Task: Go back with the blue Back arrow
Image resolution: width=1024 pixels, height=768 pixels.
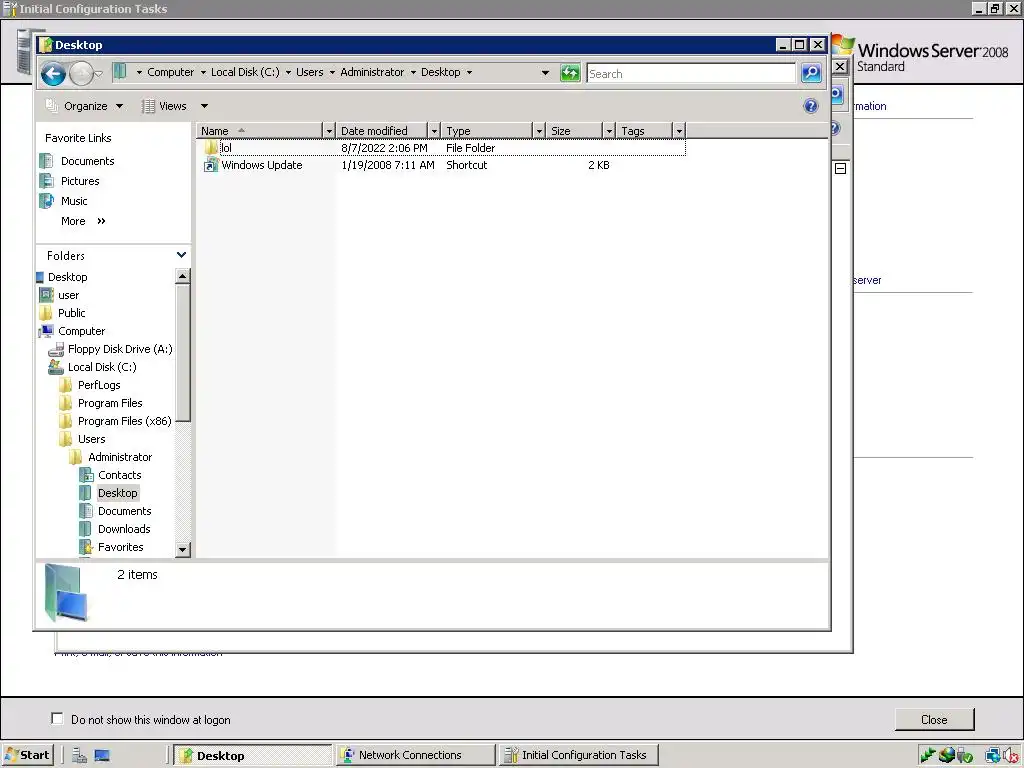Action: click(53, 73)
